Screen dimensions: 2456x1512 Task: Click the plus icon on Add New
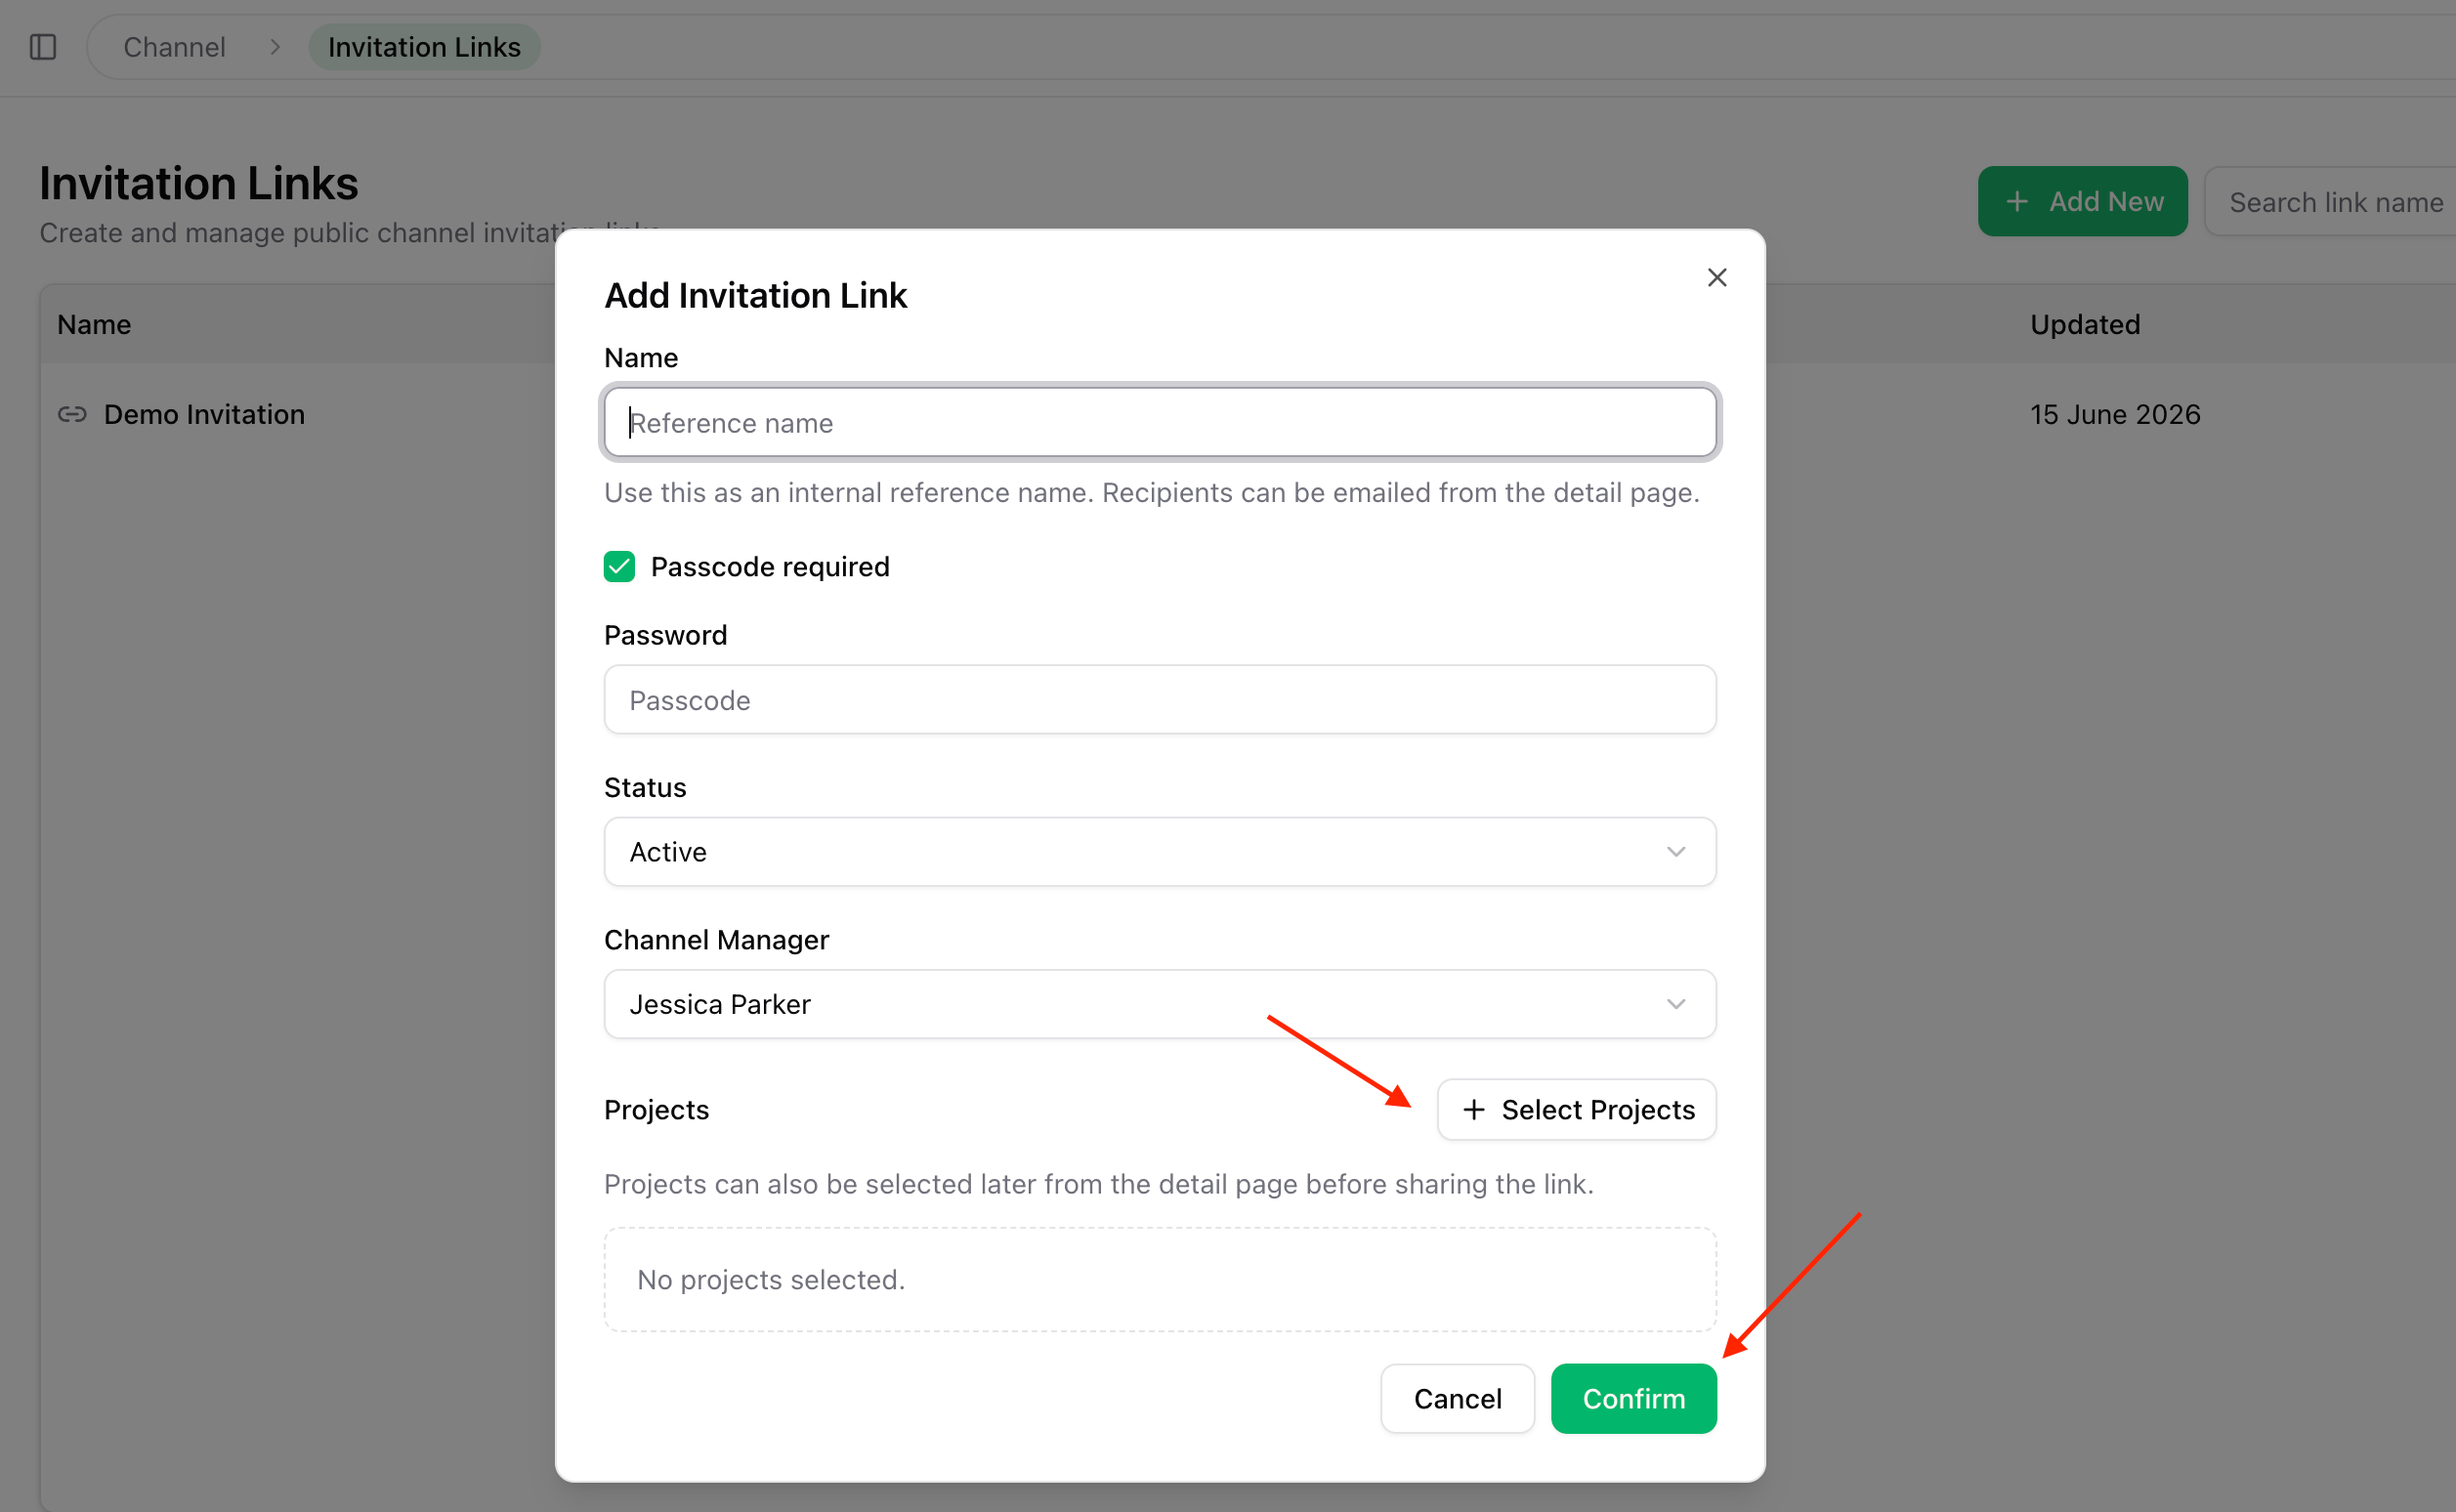point(2017,201)
